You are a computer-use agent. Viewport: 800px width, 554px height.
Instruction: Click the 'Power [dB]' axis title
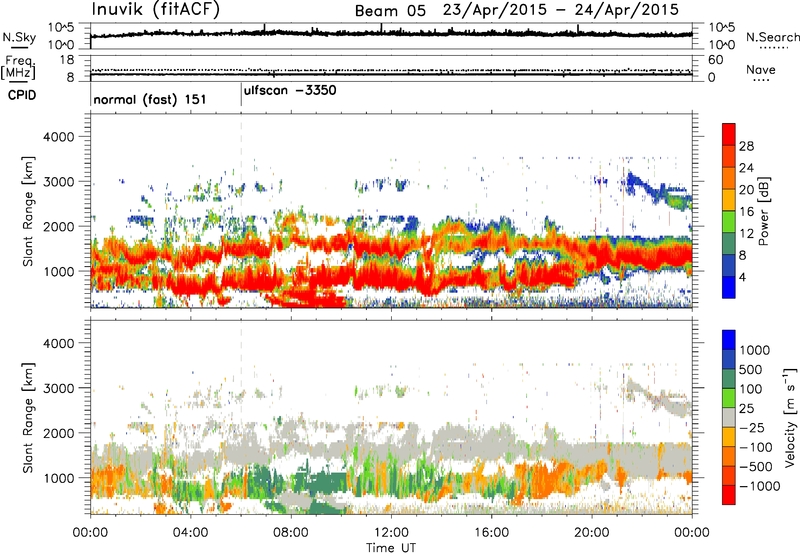(764, 211)
